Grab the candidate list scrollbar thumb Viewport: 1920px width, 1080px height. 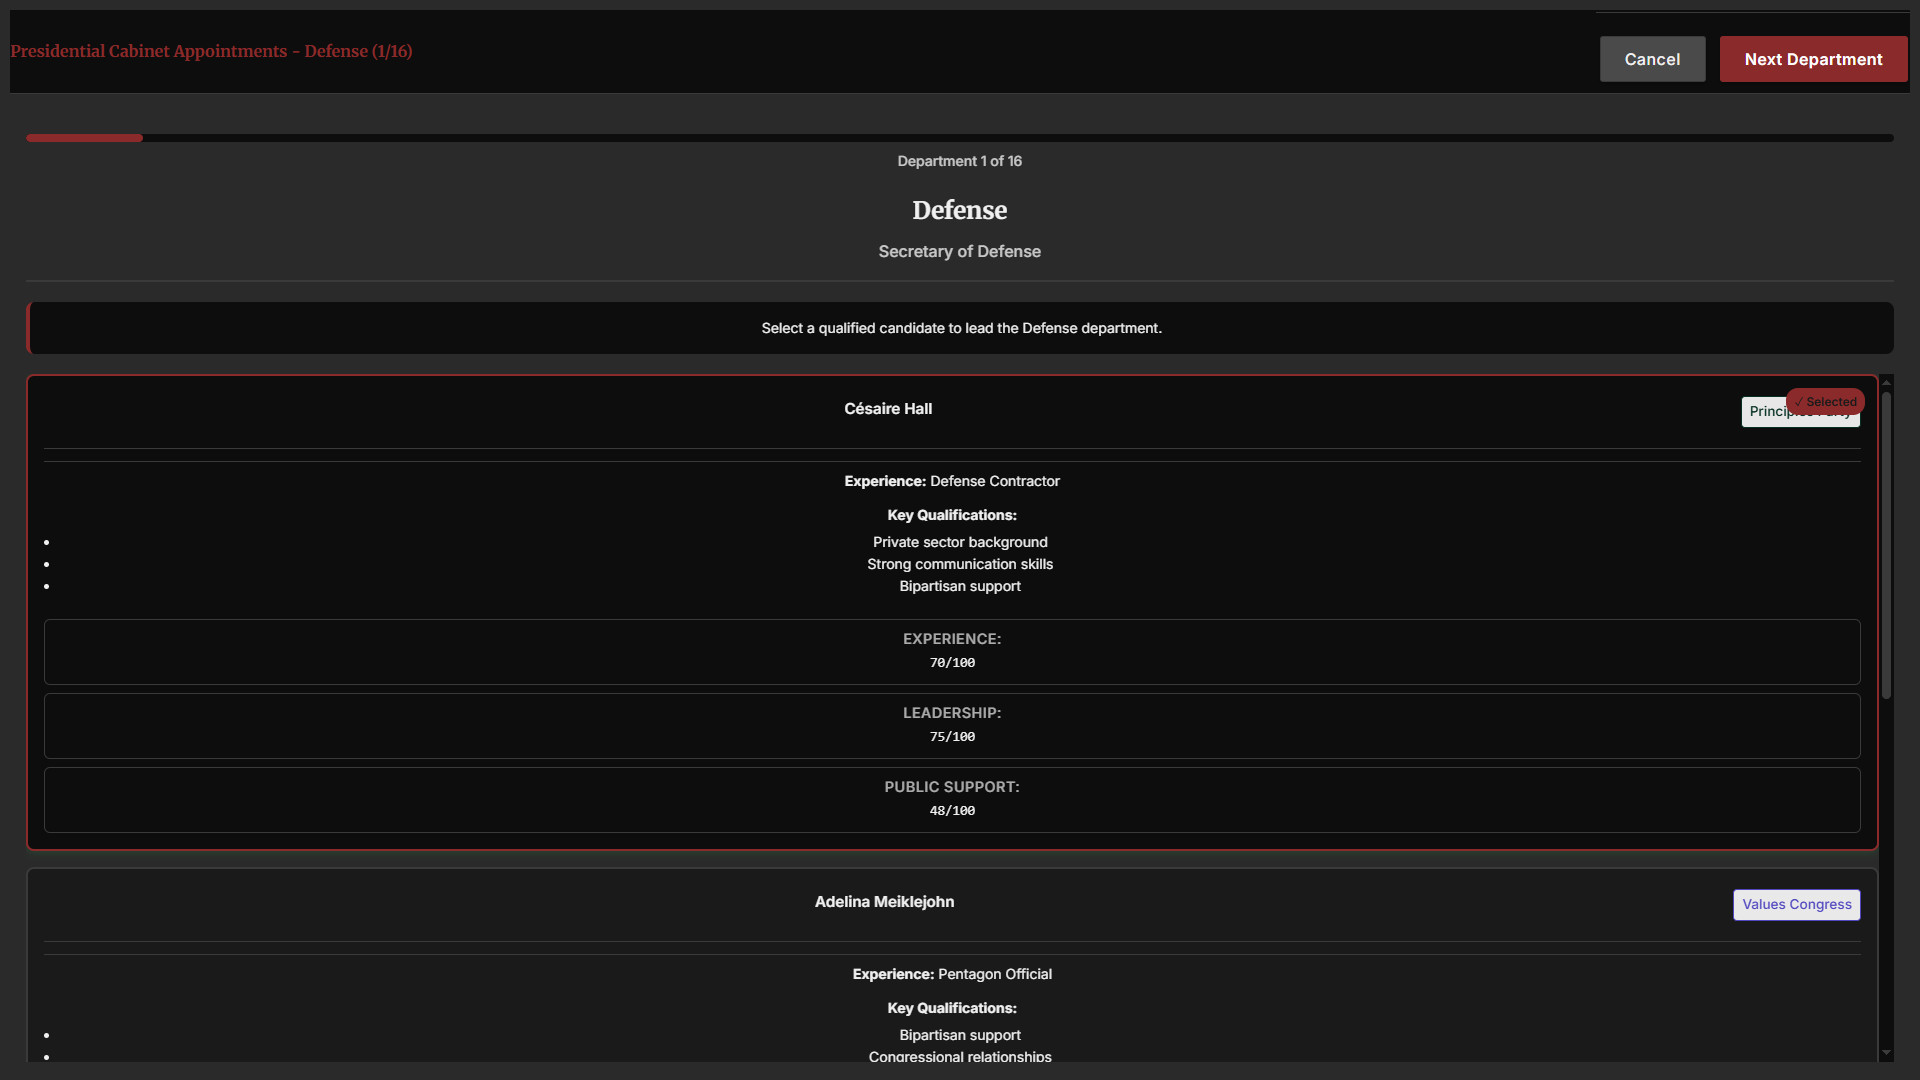point(1886,545)
